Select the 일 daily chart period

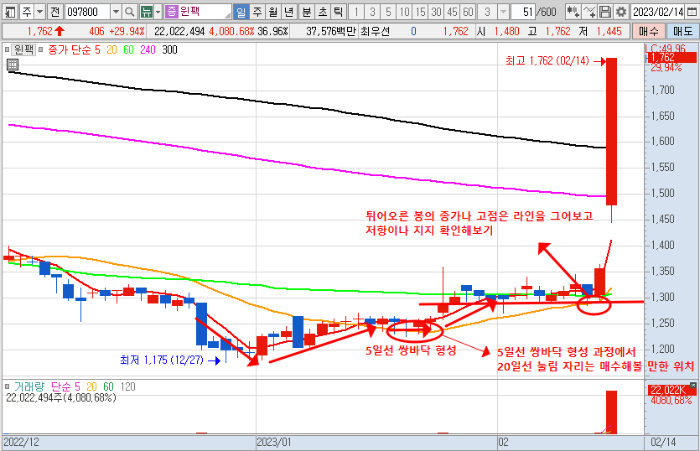point(241,12)
